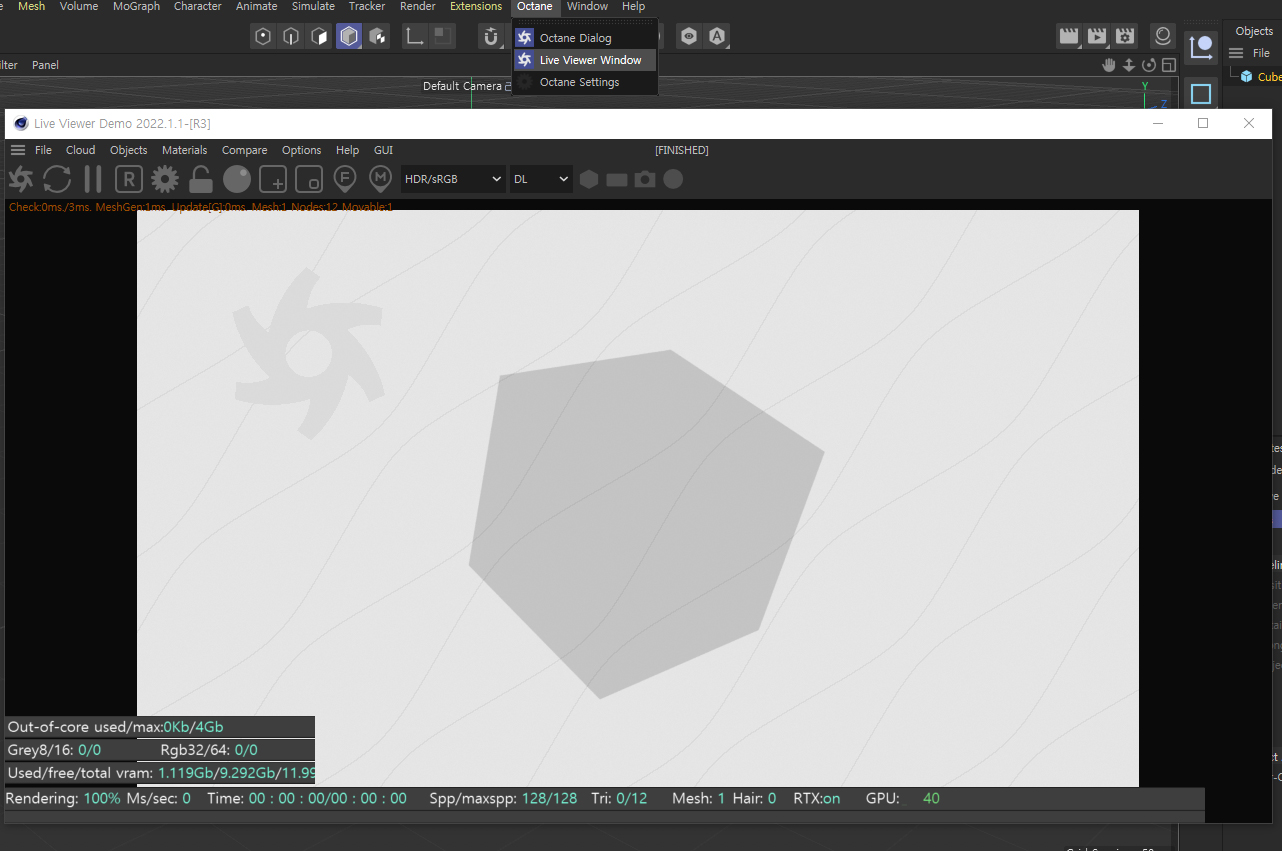Open the Panel menu in viewport
This screenshot has height=851, width=1282.
click(45, 65)
